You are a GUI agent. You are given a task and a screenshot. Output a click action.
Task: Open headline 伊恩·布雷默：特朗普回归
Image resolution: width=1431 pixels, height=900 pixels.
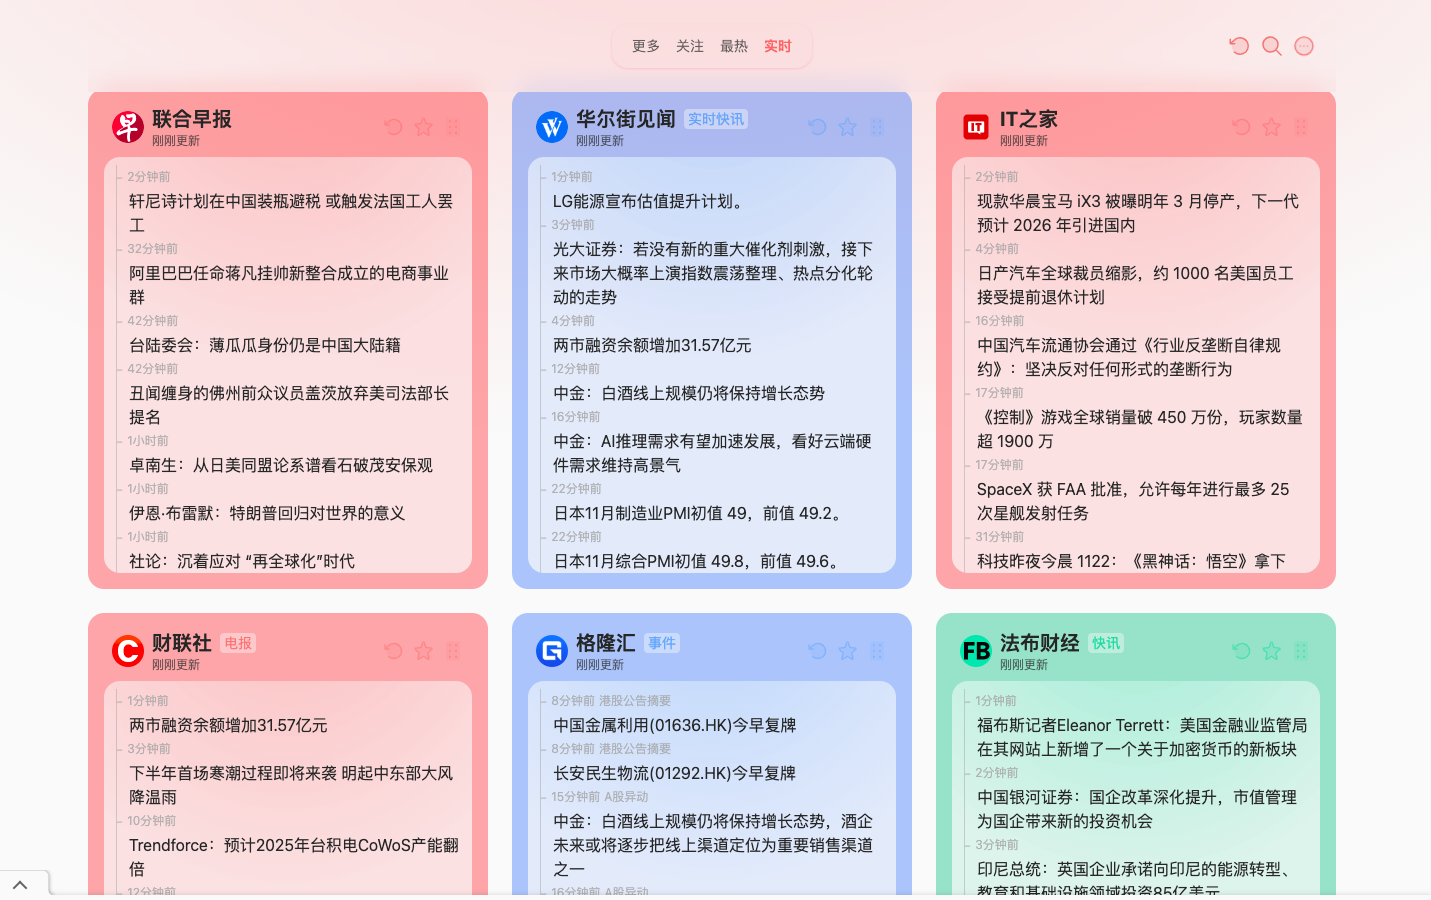(267, 513)
